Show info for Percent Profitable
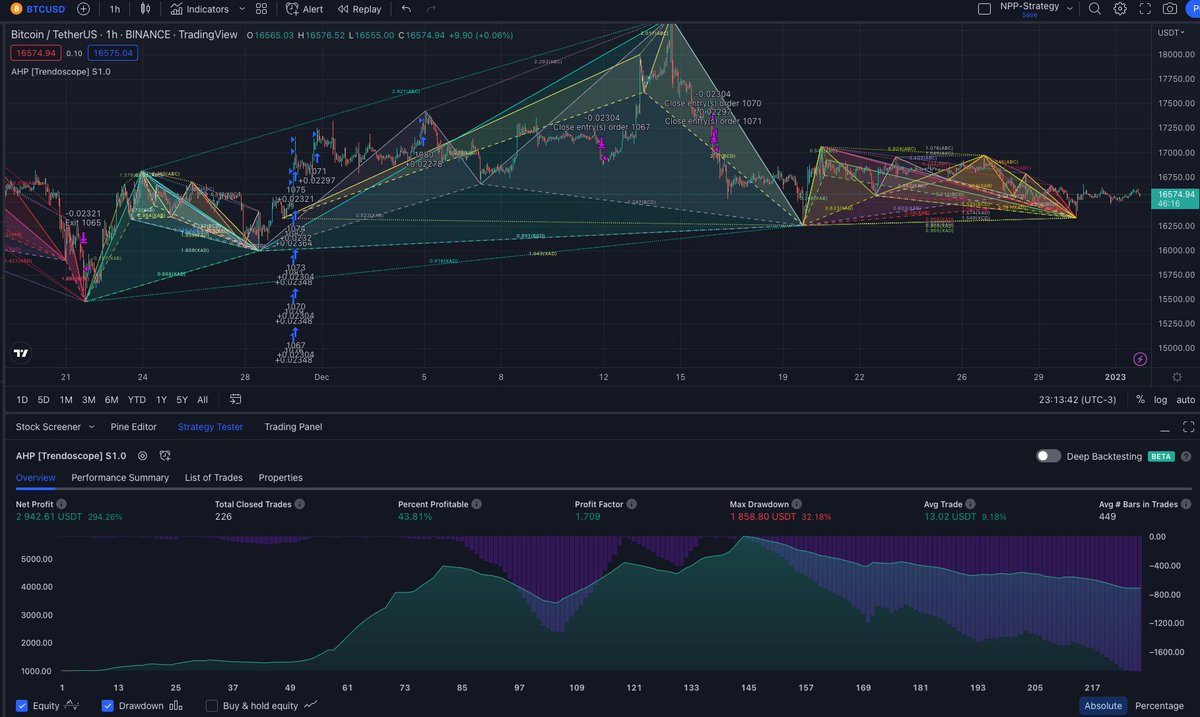 click(x=476, y=505)
